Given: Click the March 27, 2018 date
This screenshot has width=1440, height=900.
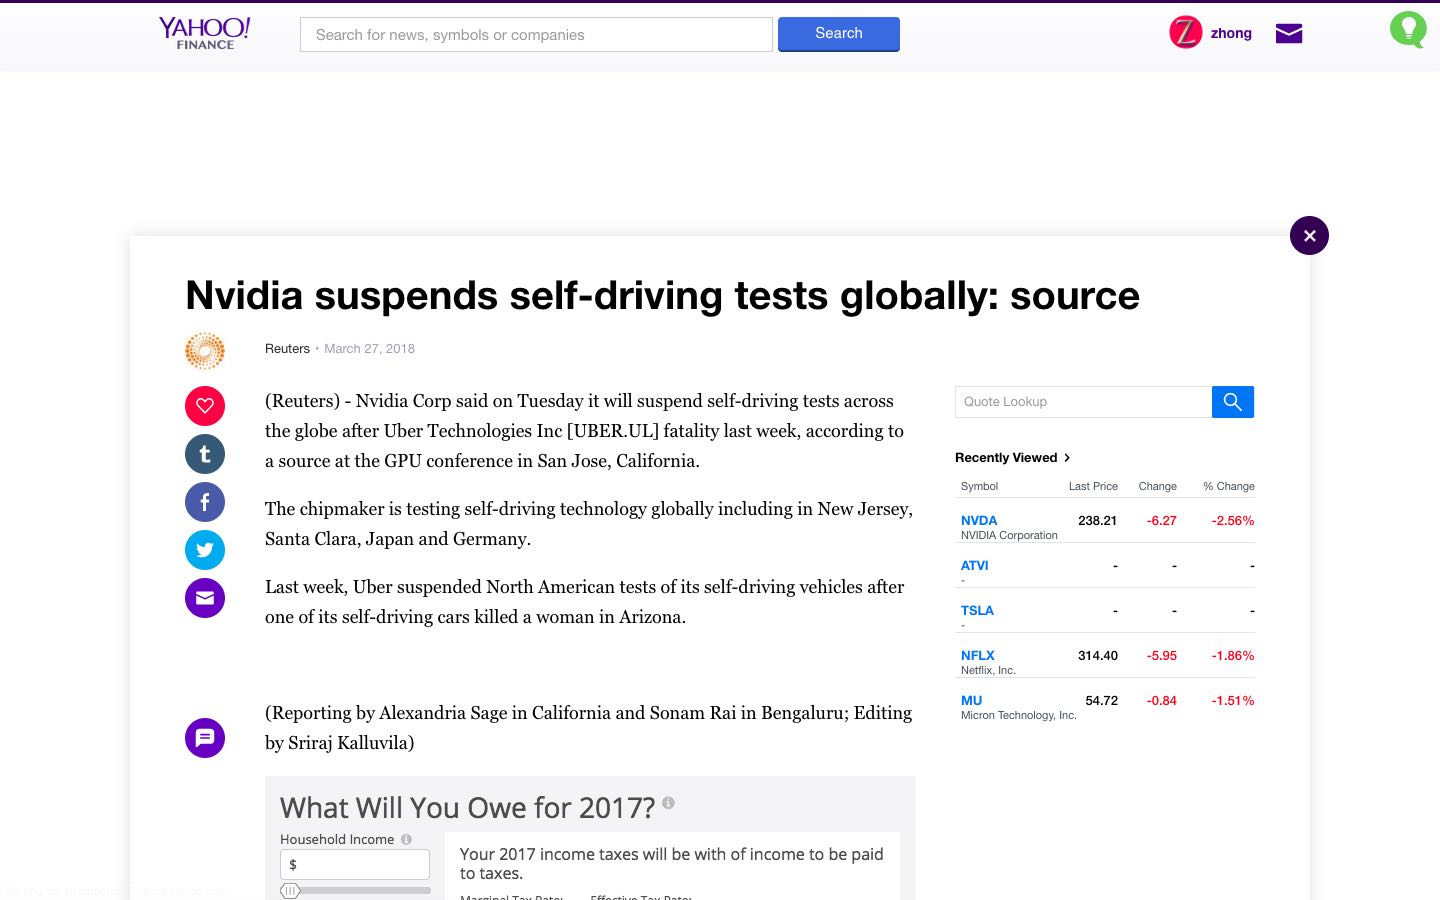Looking at the screenshot, I should (369, 349).
